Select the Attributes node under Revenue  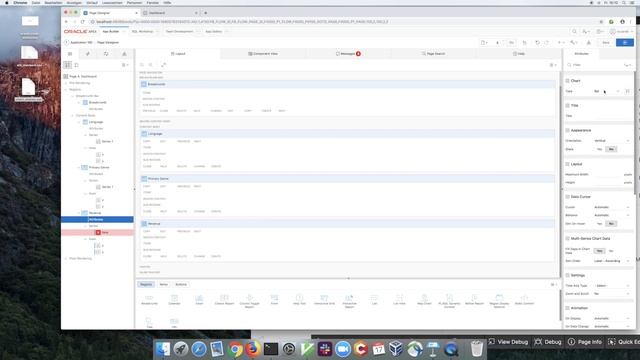(97, 220)
